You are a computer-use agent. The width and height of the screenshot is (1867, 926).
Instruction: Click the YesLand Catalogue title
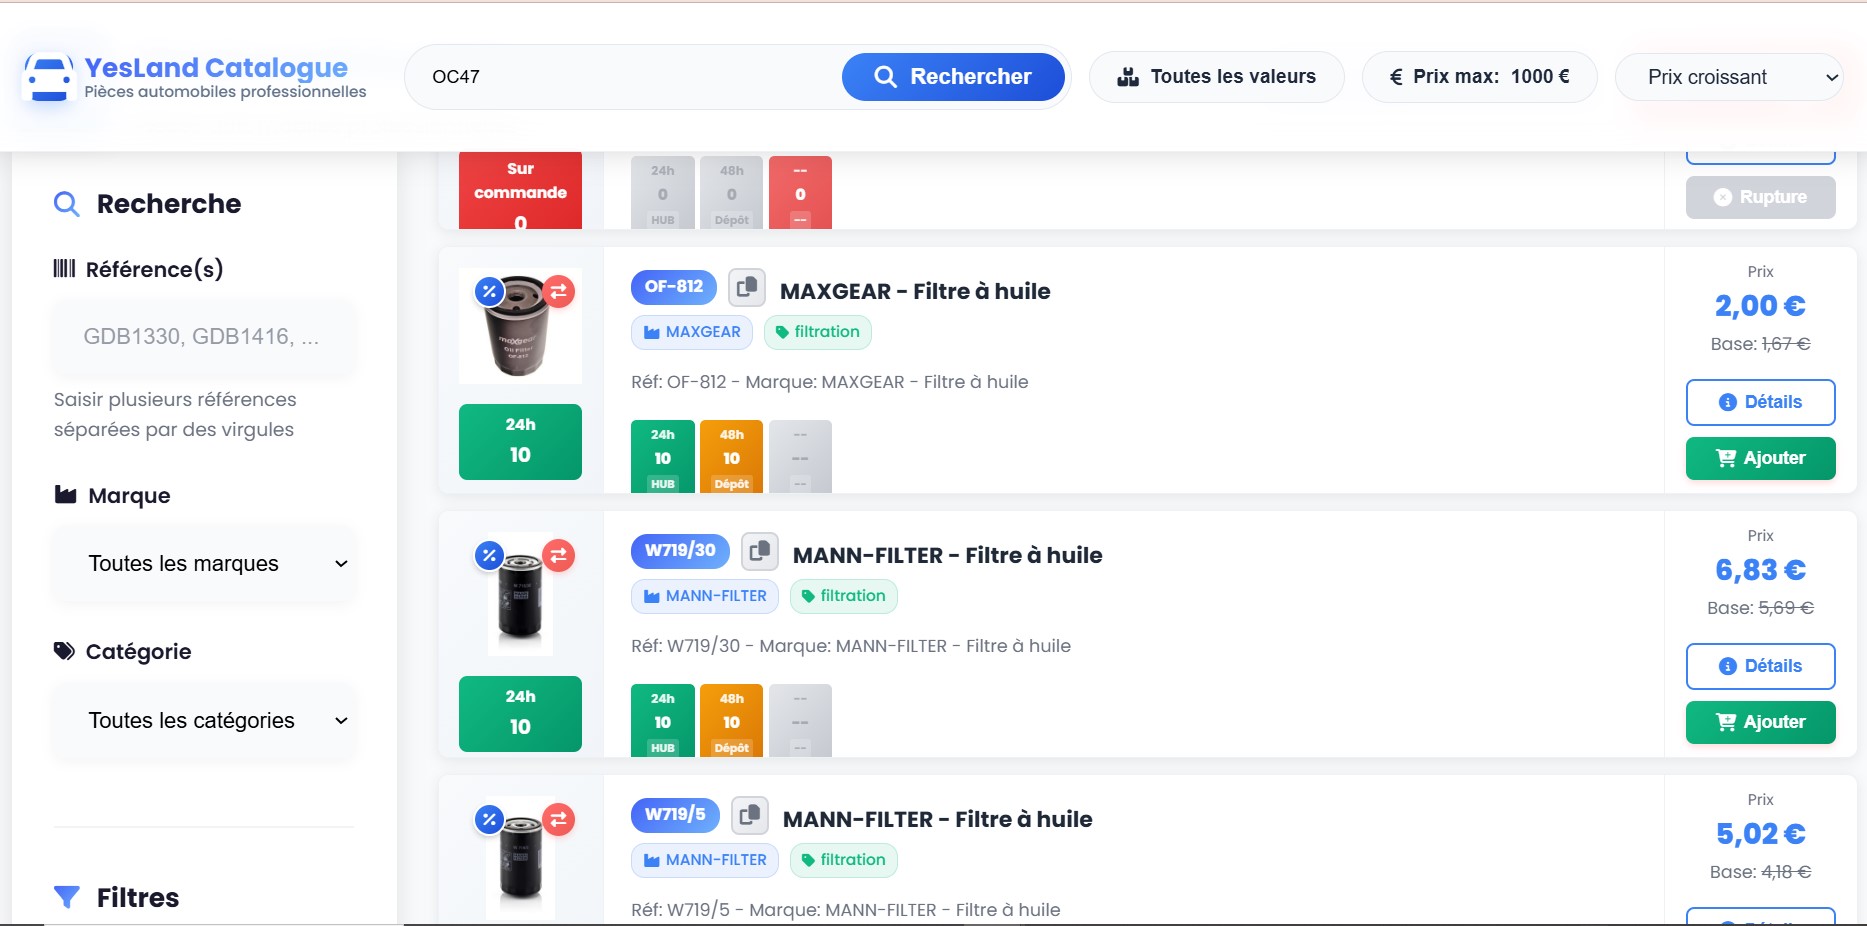(x=216, y=67)
